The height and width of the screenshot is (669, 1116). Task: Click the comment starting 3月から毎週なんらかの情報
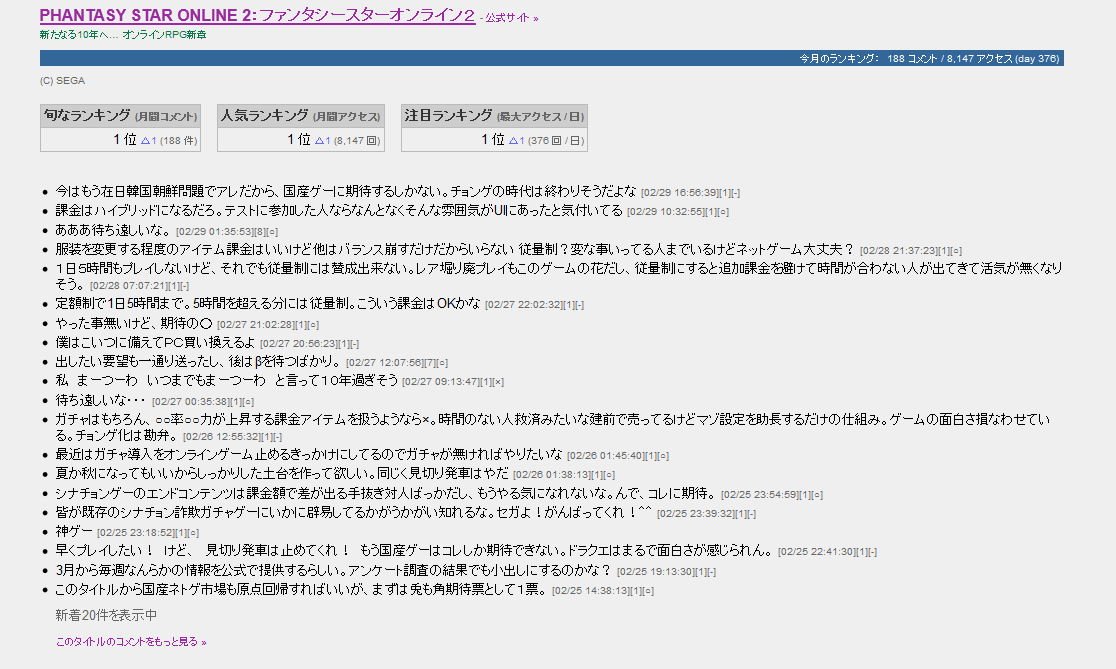(x=333, y=570)
